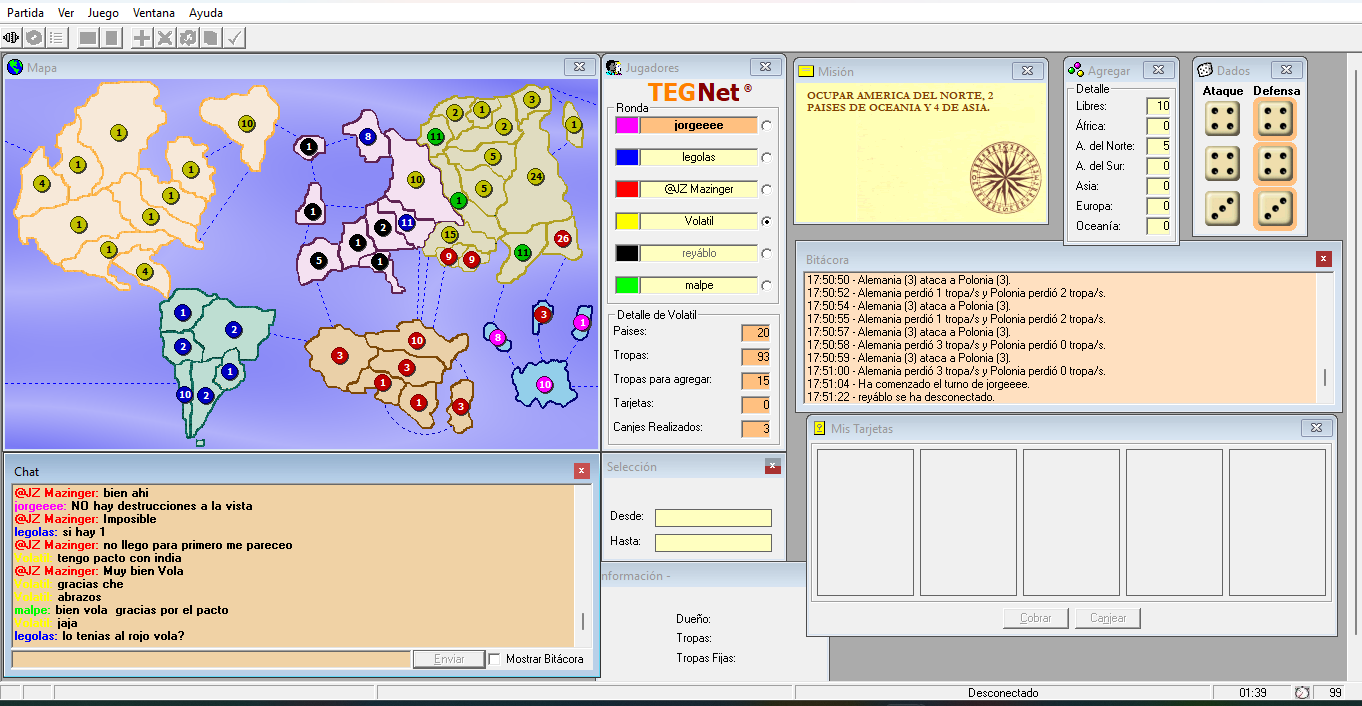
Task: Open the Juego menu
Action: coord(103,13)
